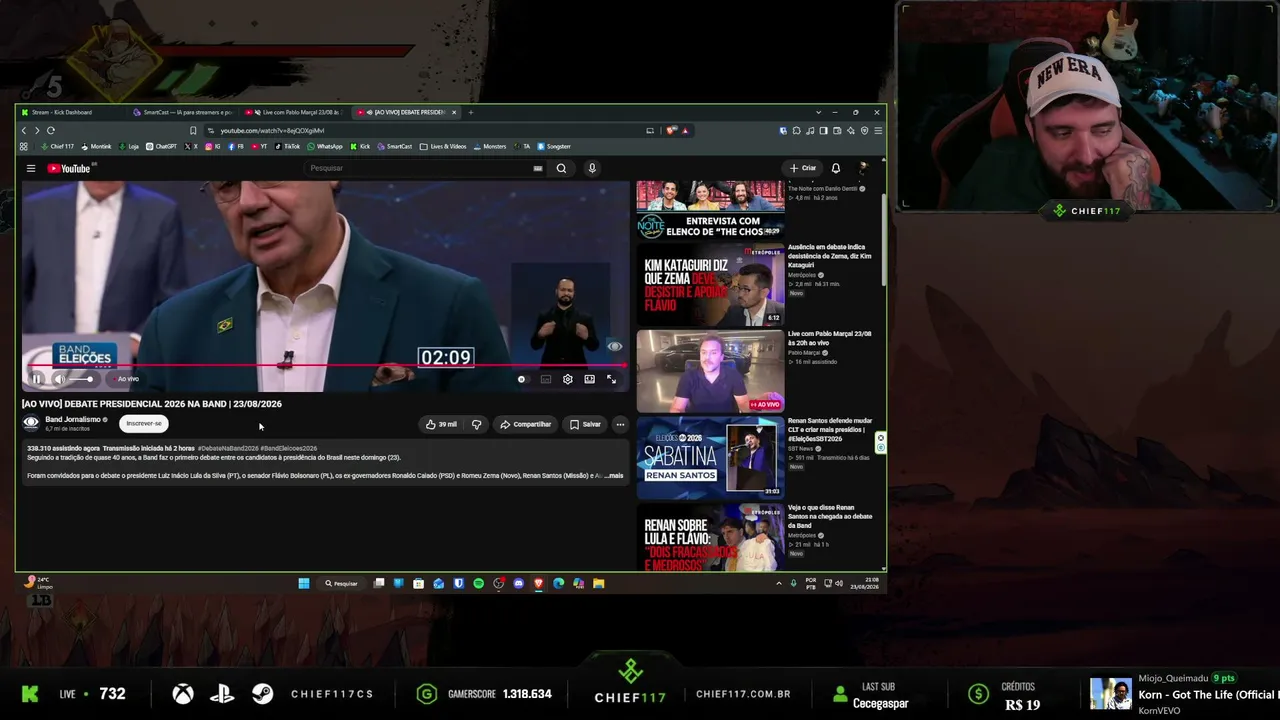Expand the 'Lives & Videos' bookmark folder

point(443,146)
